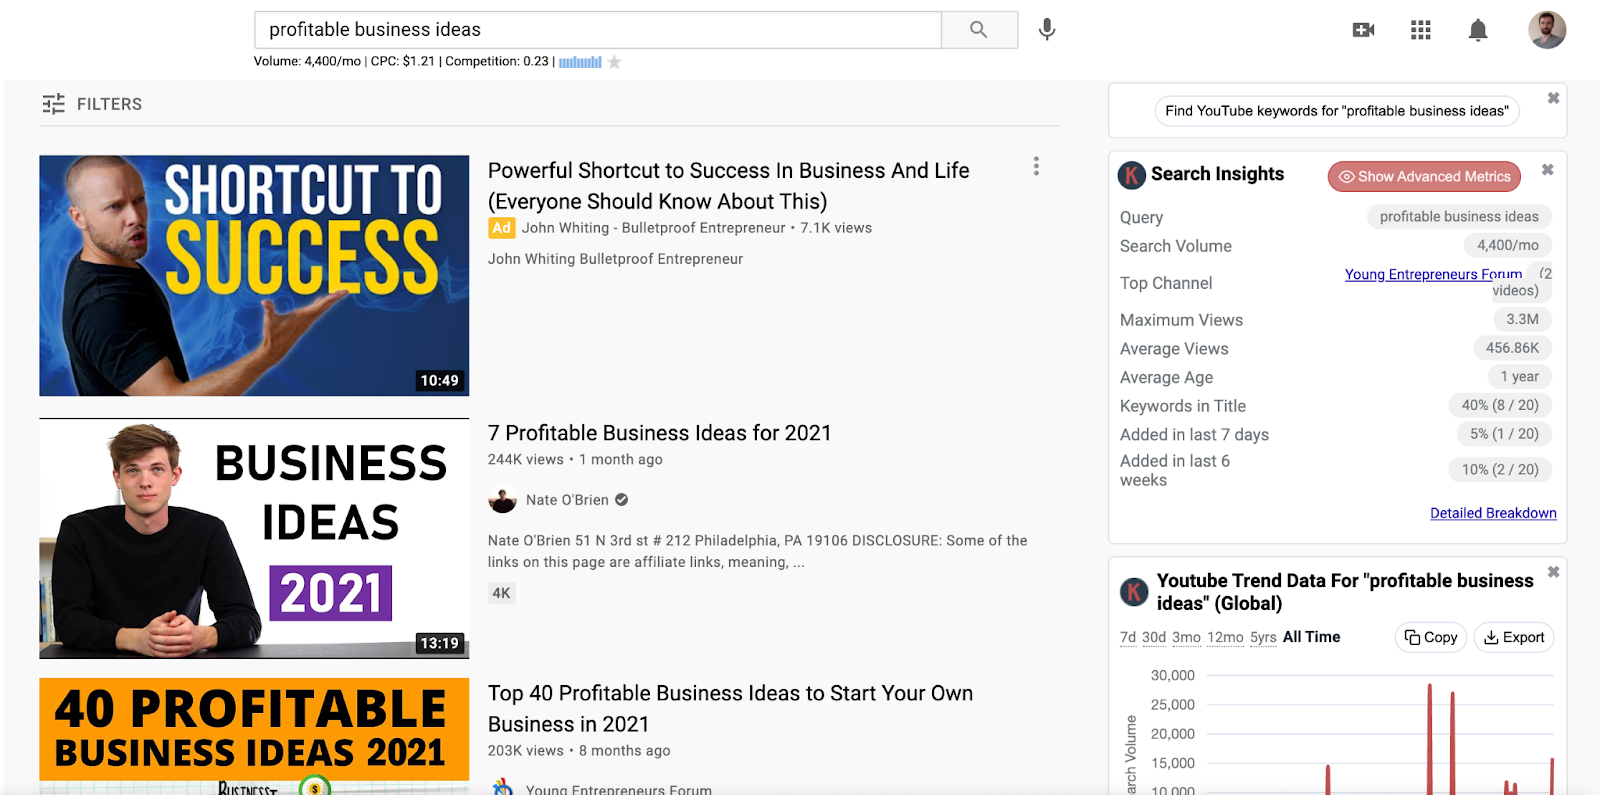Open the create video camera icon
Screen dimensions: 1600x795
[1363, 30]
